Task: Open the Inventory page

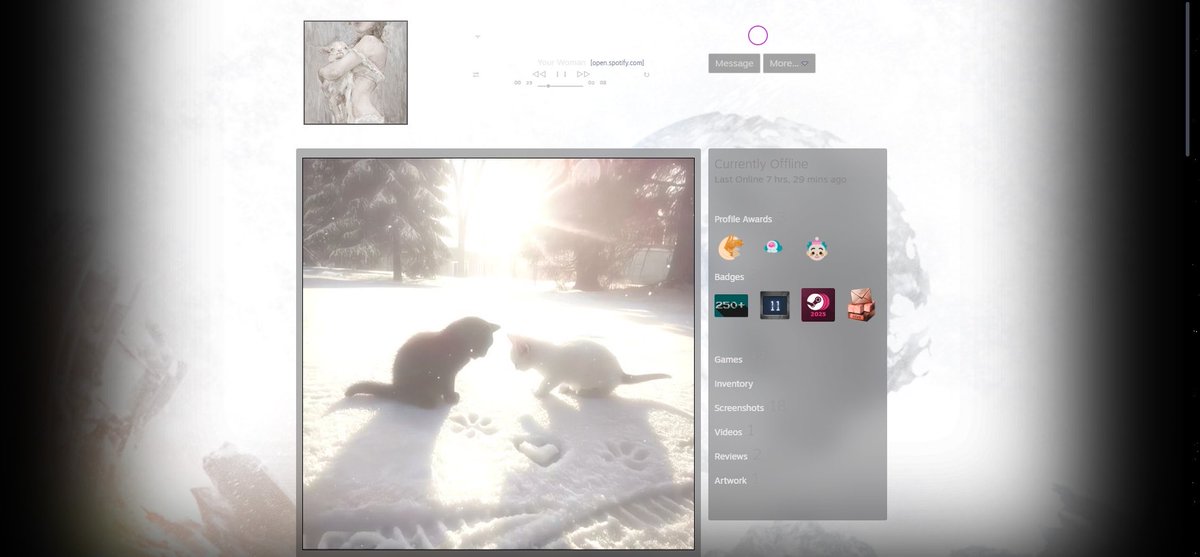Action: (x=734, y=384)
